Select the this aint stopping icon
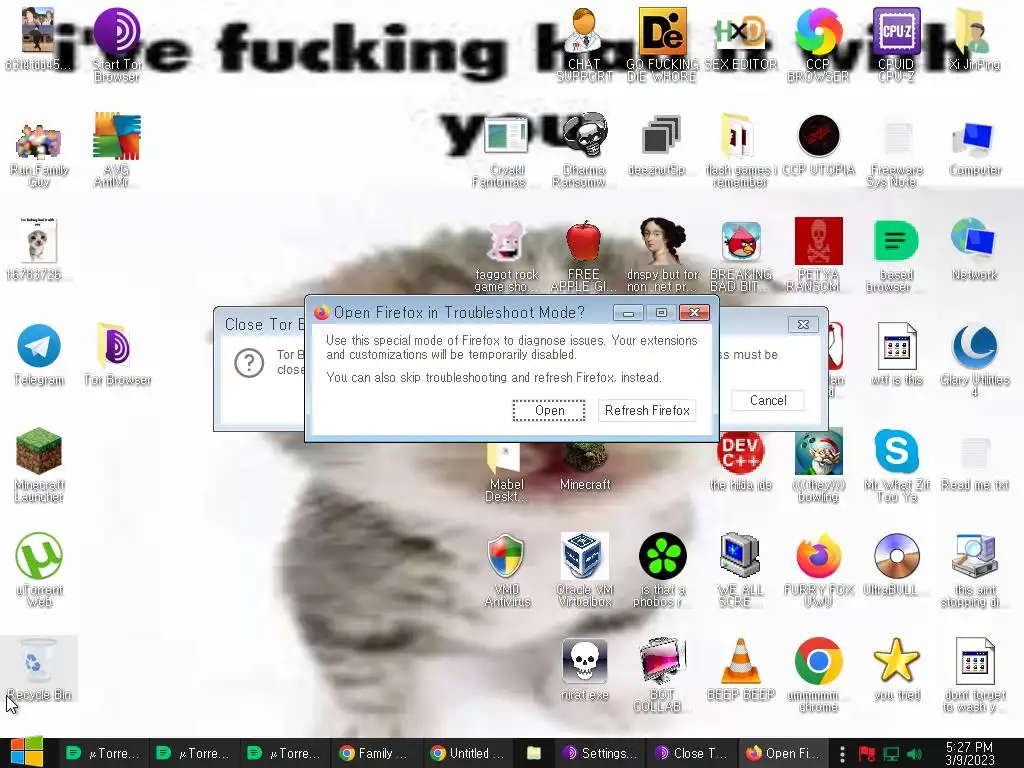Viewport: 1024px width, 768px height. (973, 569)
